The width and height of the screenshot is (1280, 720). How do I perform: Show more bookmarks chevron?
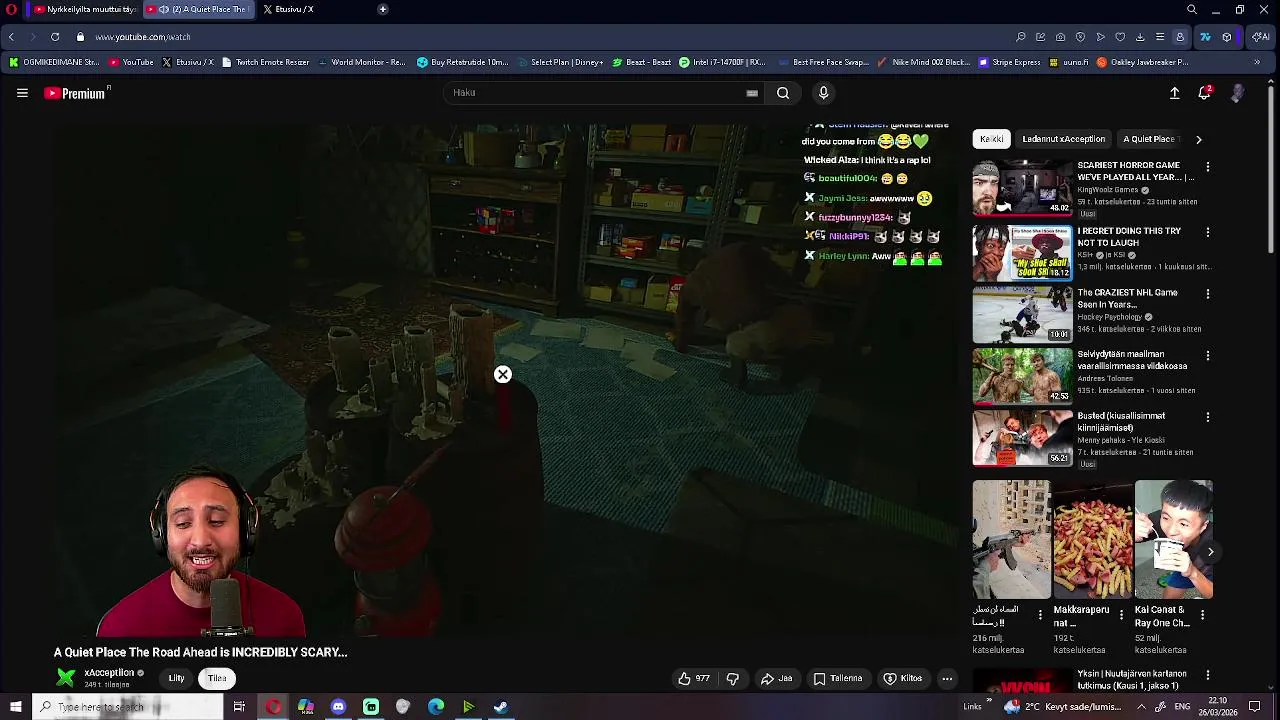click(1257, 62)
